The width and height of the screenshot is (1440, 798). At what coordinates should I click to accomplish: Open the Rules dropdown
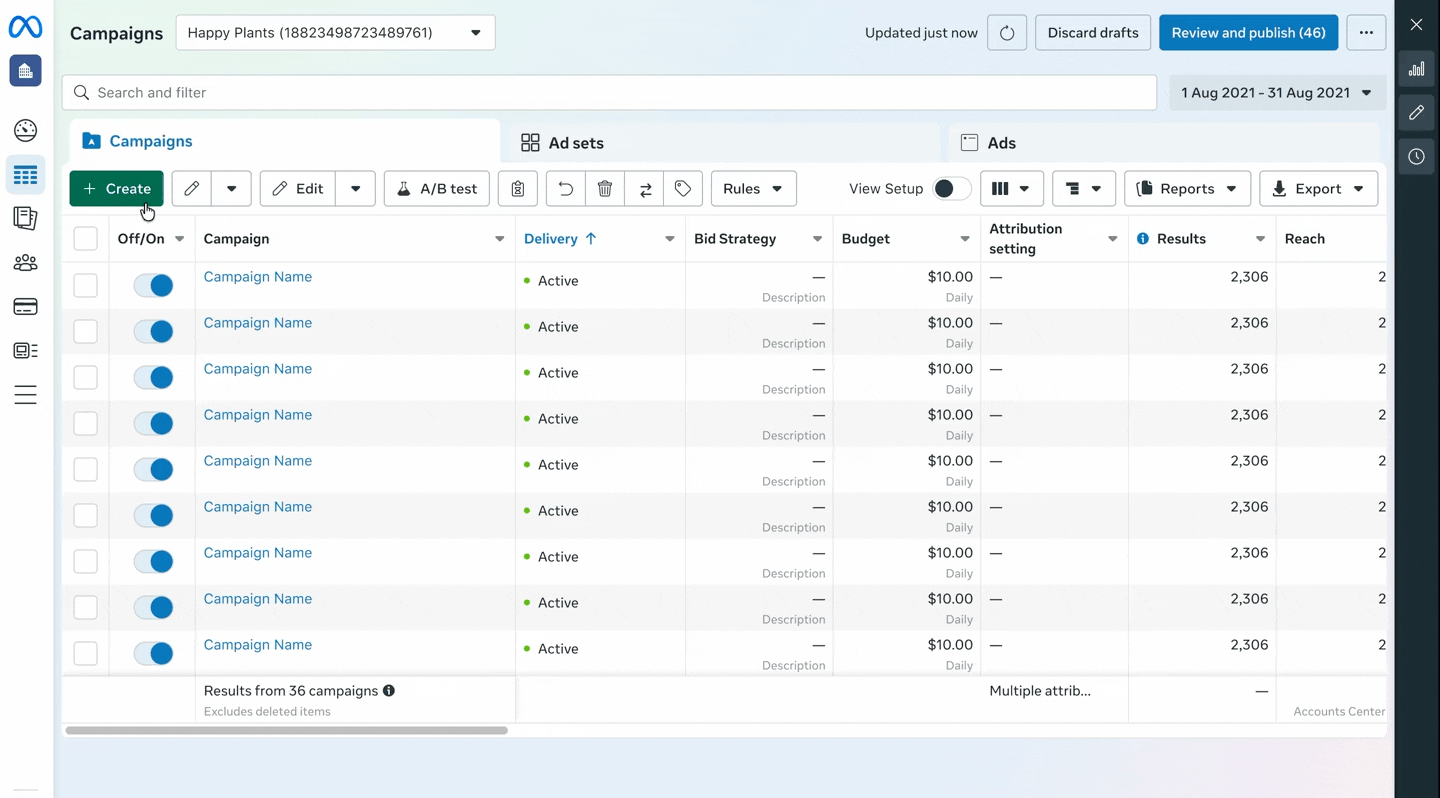[753, 188]
